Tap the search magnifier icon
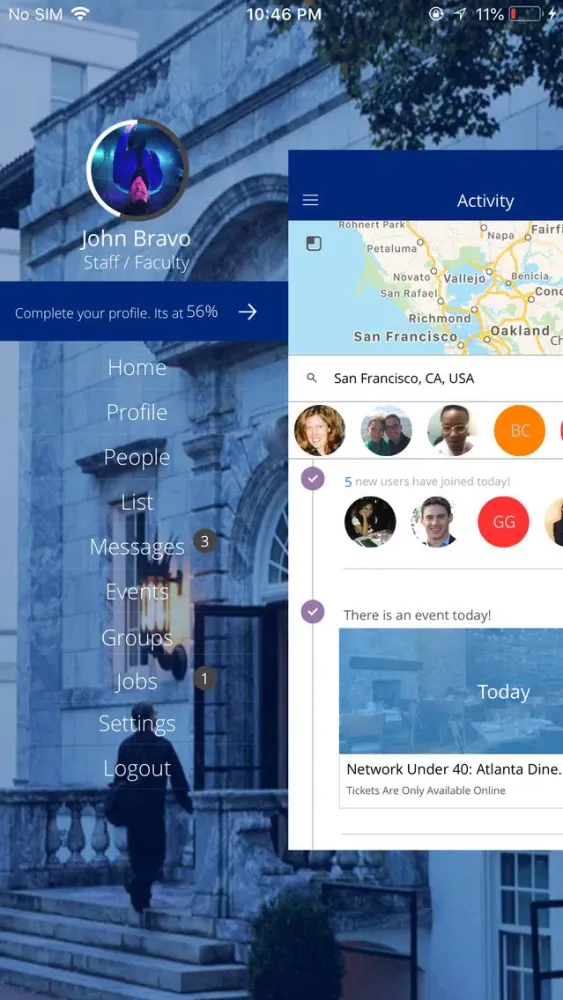The image size is (563, 1000). pyautogui.click(x=312, y=378)
